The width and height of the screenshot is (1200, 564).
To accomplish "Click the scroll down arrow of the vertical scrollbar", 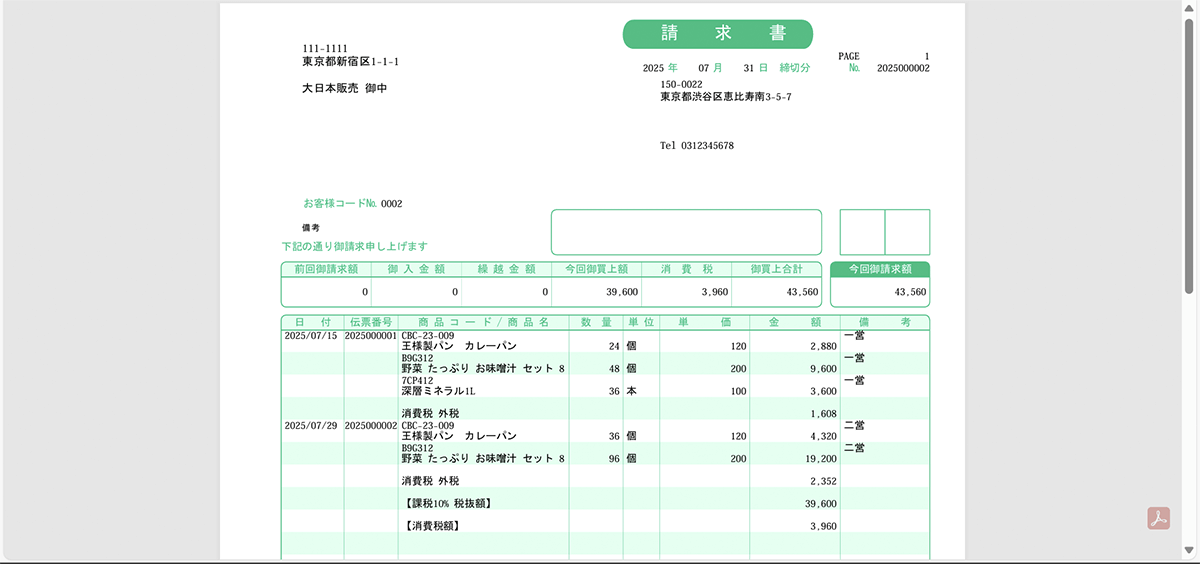I will pos(1190,552).
